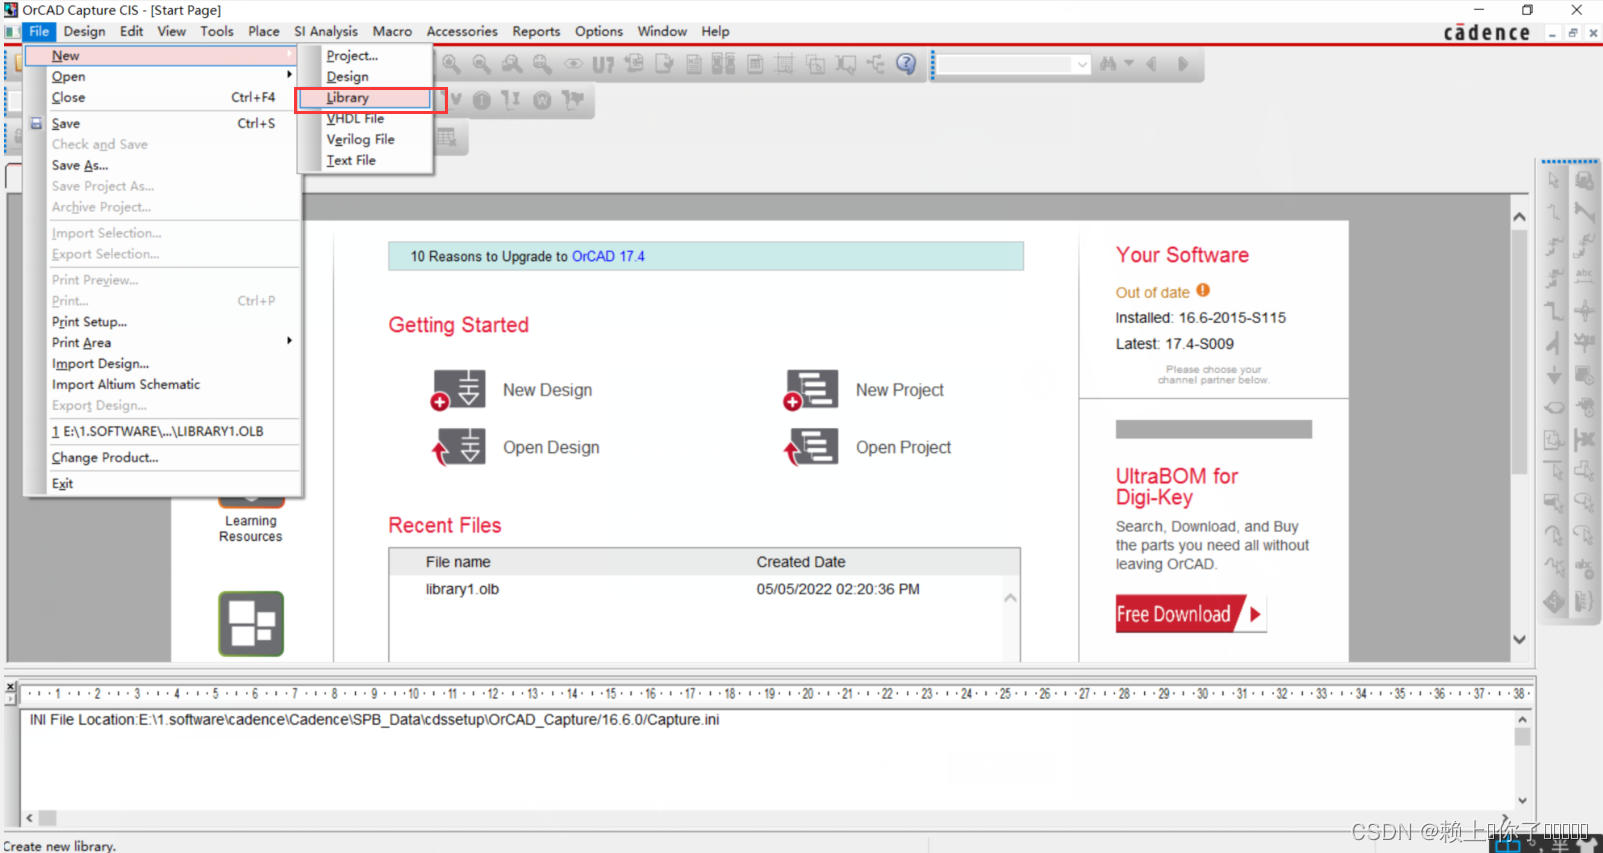The width and height of the screenshot is (1603, 853).
Task: Expand the Print Area submenu
Action: click(163, 343)
